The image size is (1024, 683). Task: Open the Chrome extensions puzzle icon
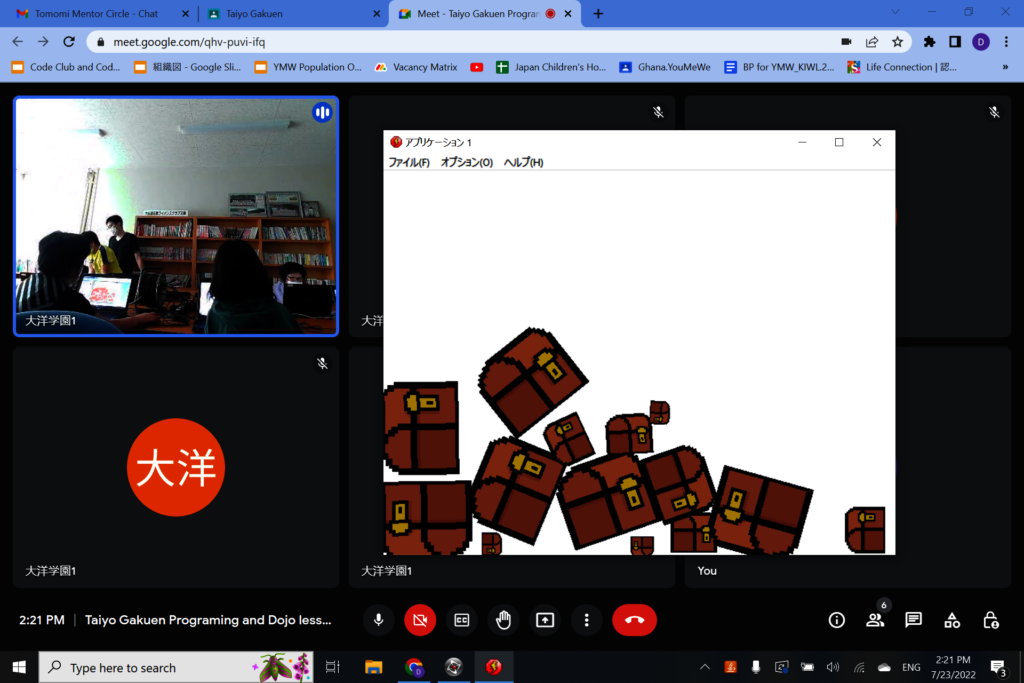pos(929,42)
